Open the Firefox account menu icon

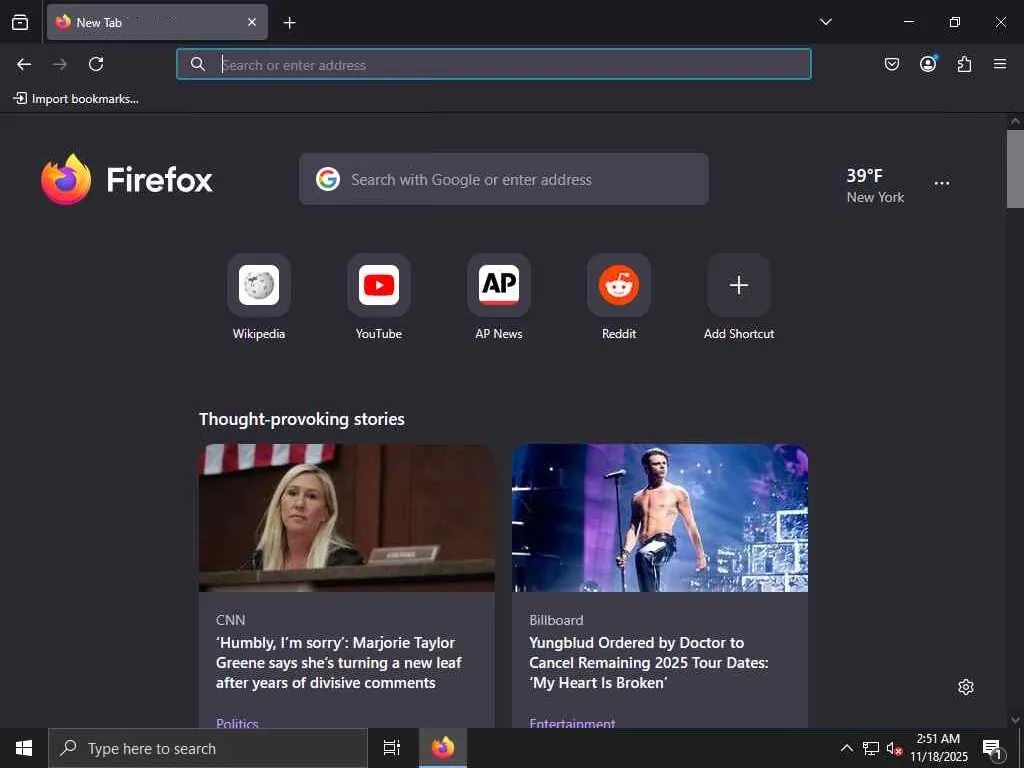pos(928,63)
